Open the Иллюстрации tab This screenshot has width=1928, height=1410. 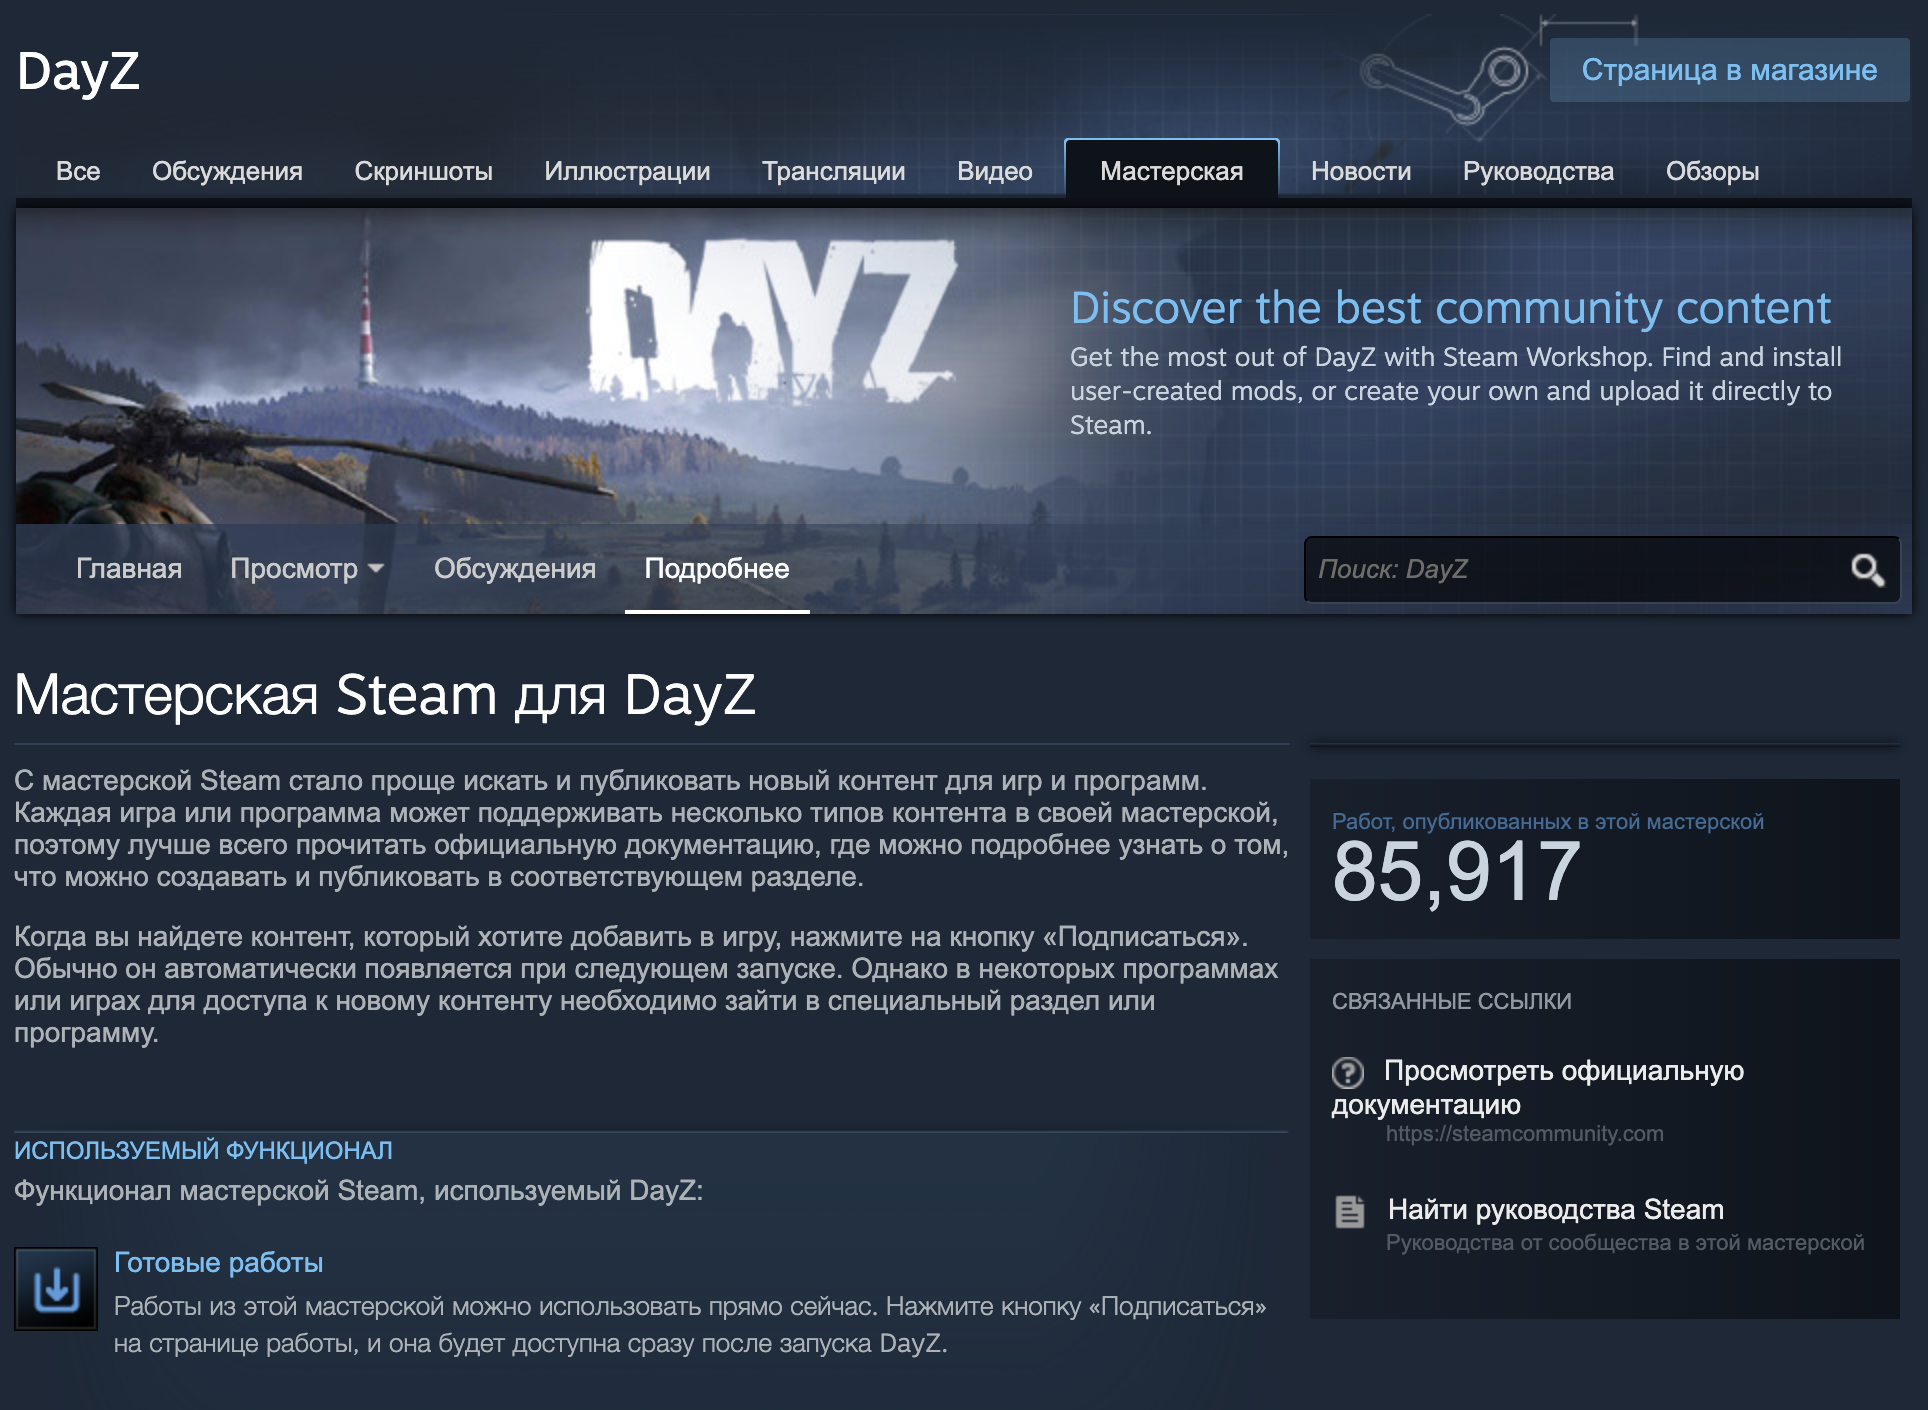click(x=627, y=171)
